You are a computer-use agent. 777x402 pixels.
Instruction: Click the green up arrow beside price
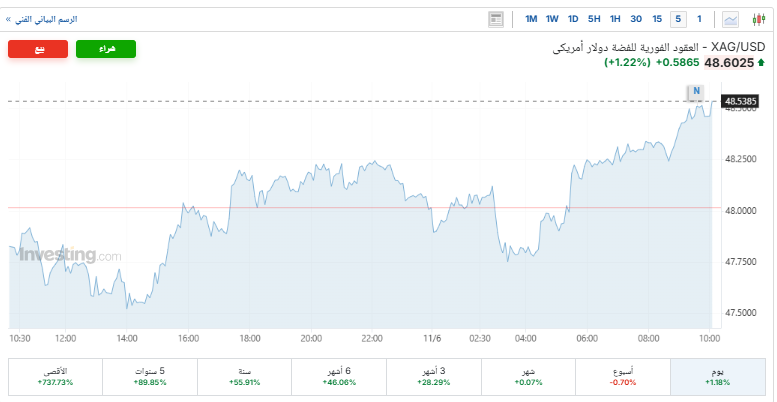(x=762, y=62)
